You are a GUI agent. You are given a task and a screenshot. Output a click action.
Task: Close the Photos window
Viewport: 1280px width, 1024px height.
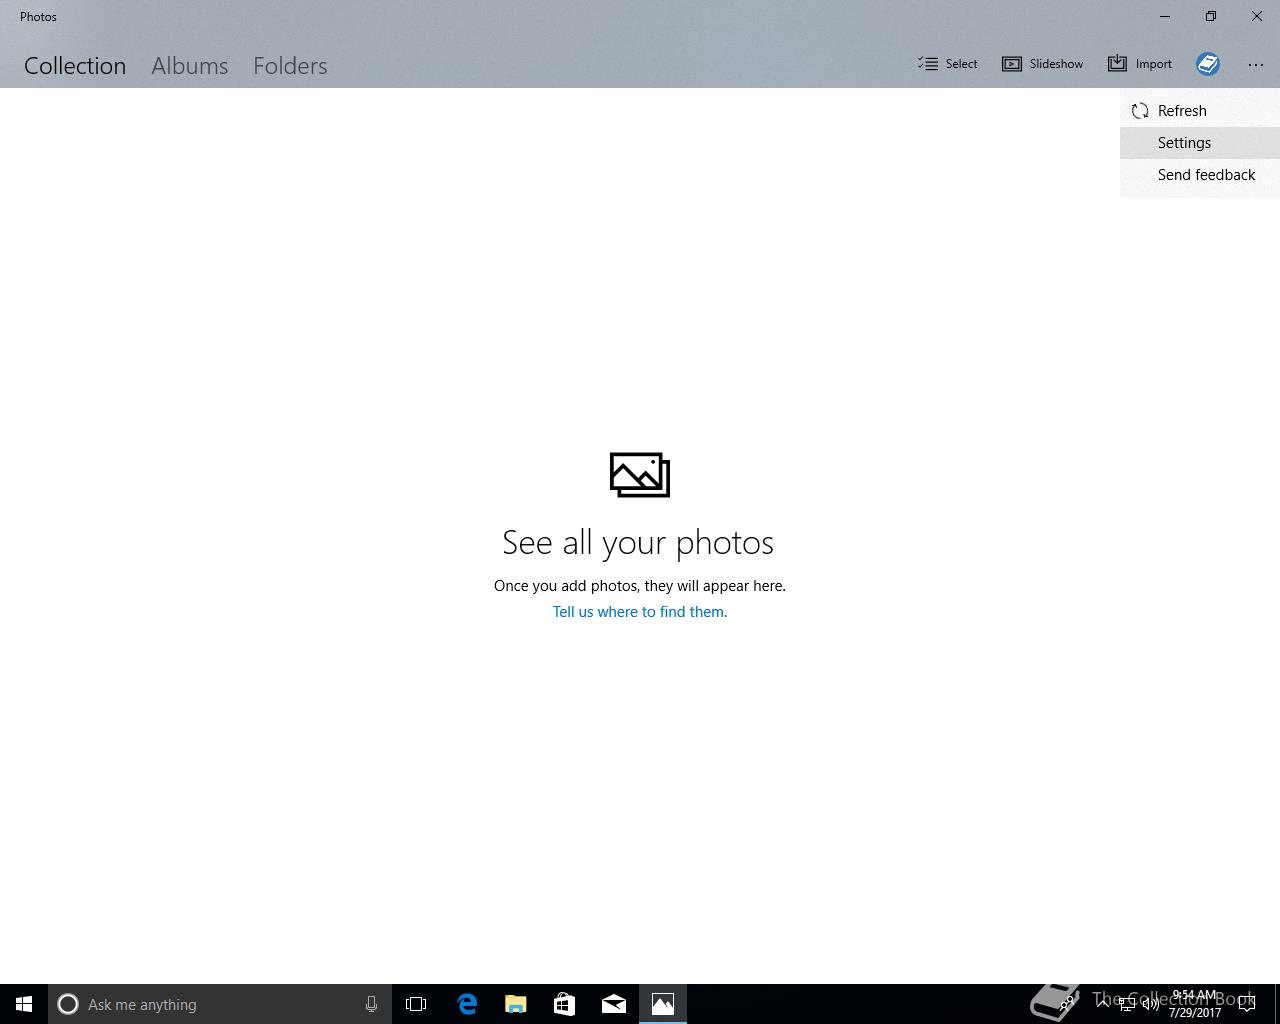click(x=1257, y=16)
